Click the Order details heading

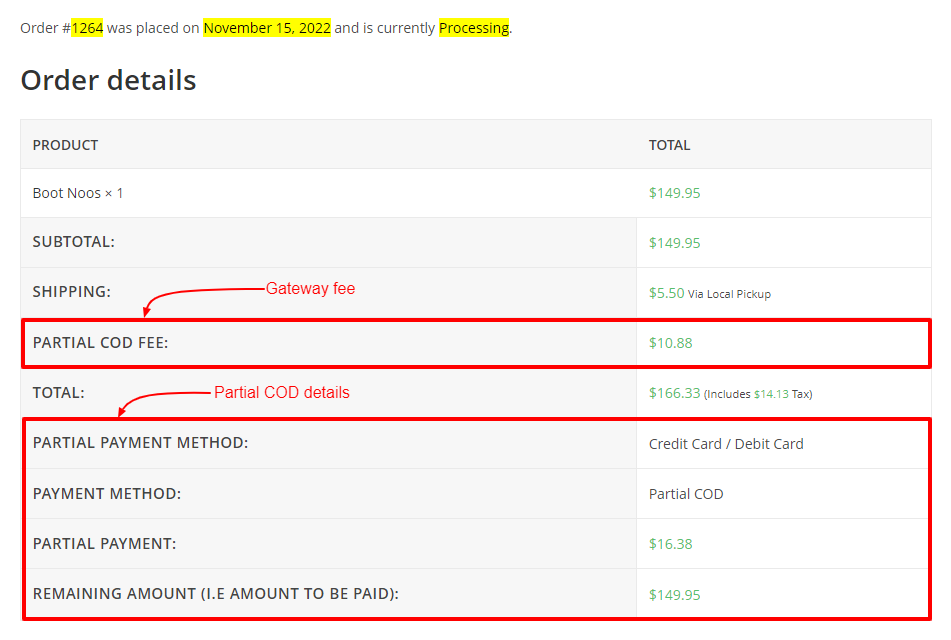point(108,80)
